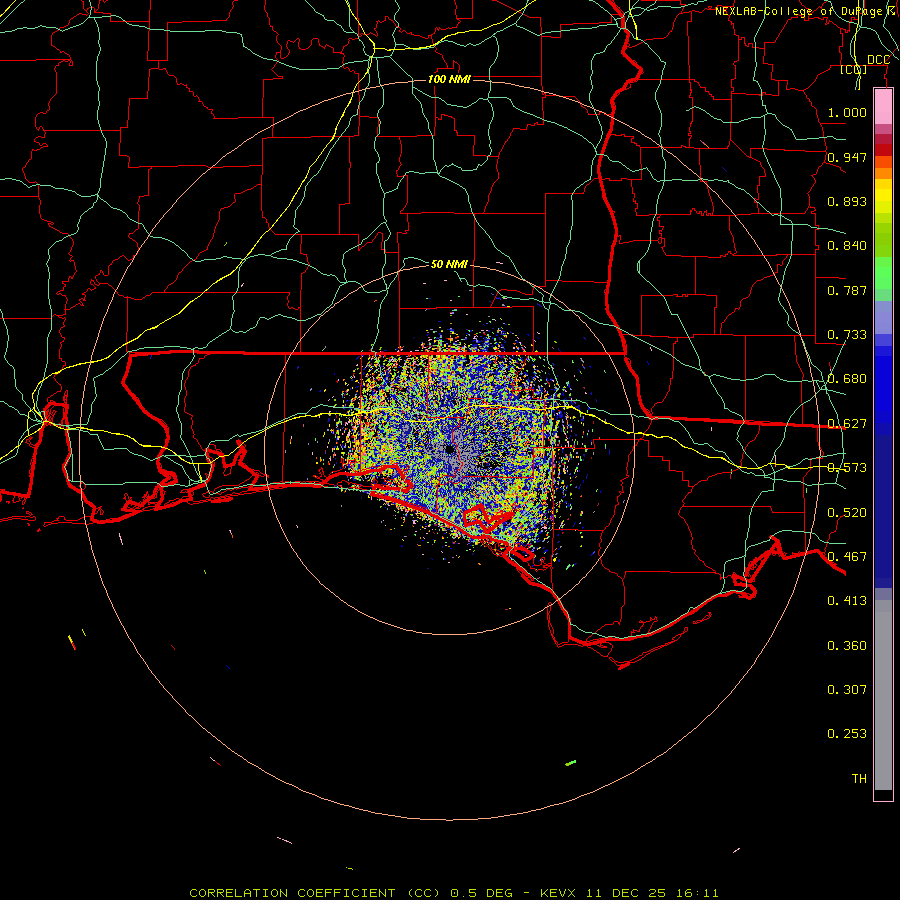
Task: Click the TH threshold legend label
Action: pos(859,779)
